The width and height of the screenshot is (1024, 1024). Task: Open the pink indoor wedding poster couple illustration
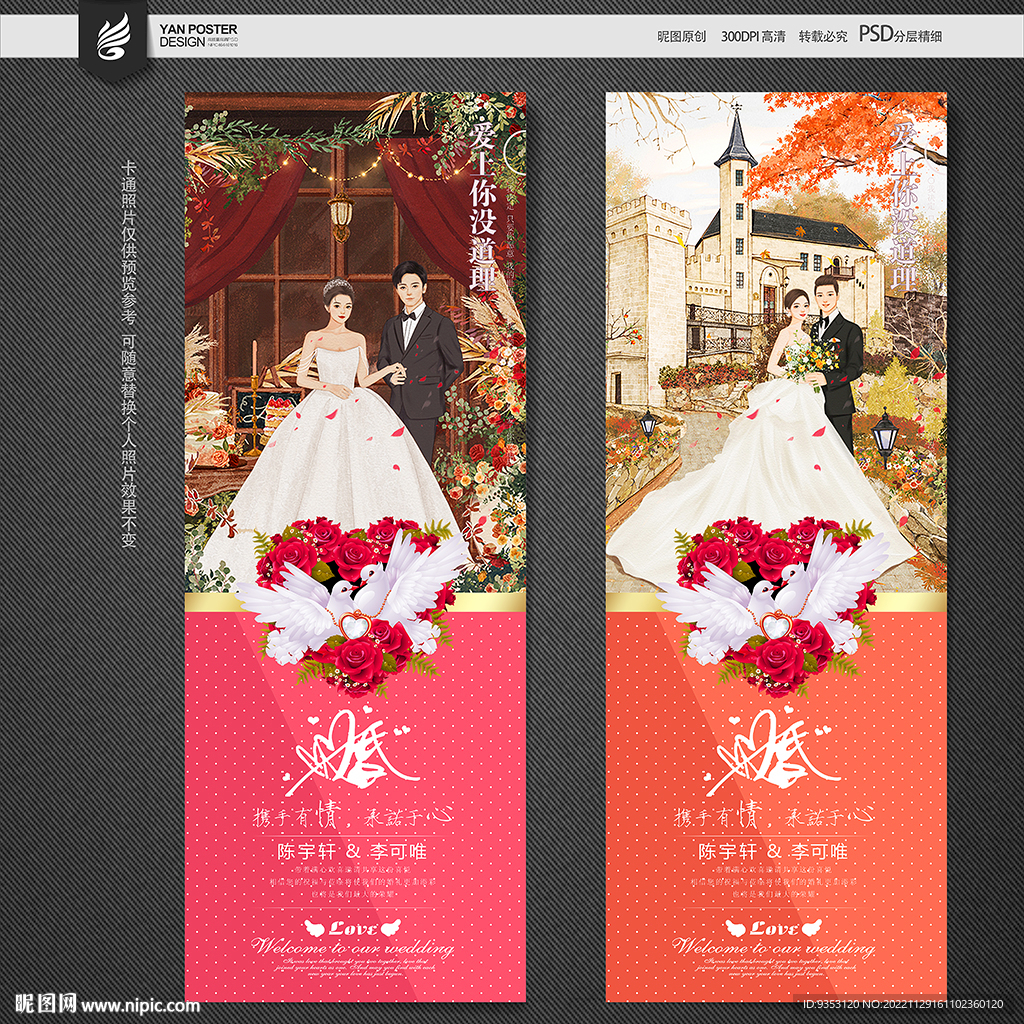pyautogui.click(x=355, y=343)
